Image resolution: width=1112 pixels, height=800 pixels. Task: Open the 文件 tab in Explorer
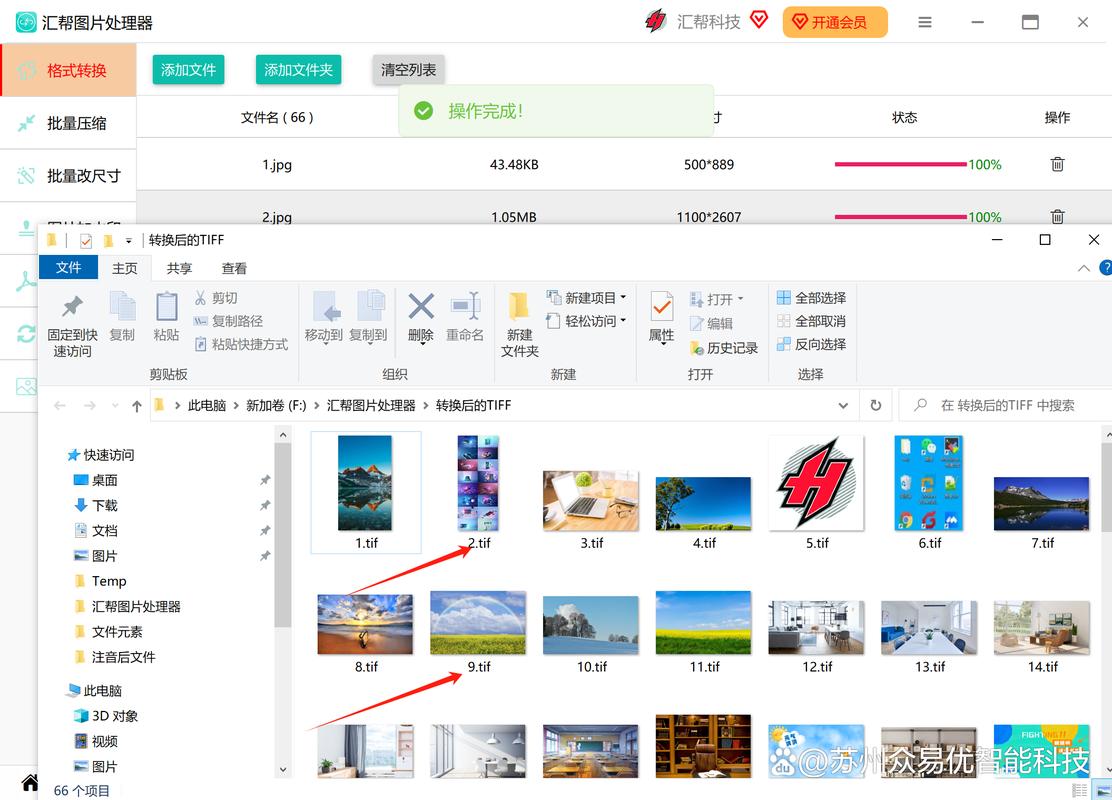tap(69, 267)
